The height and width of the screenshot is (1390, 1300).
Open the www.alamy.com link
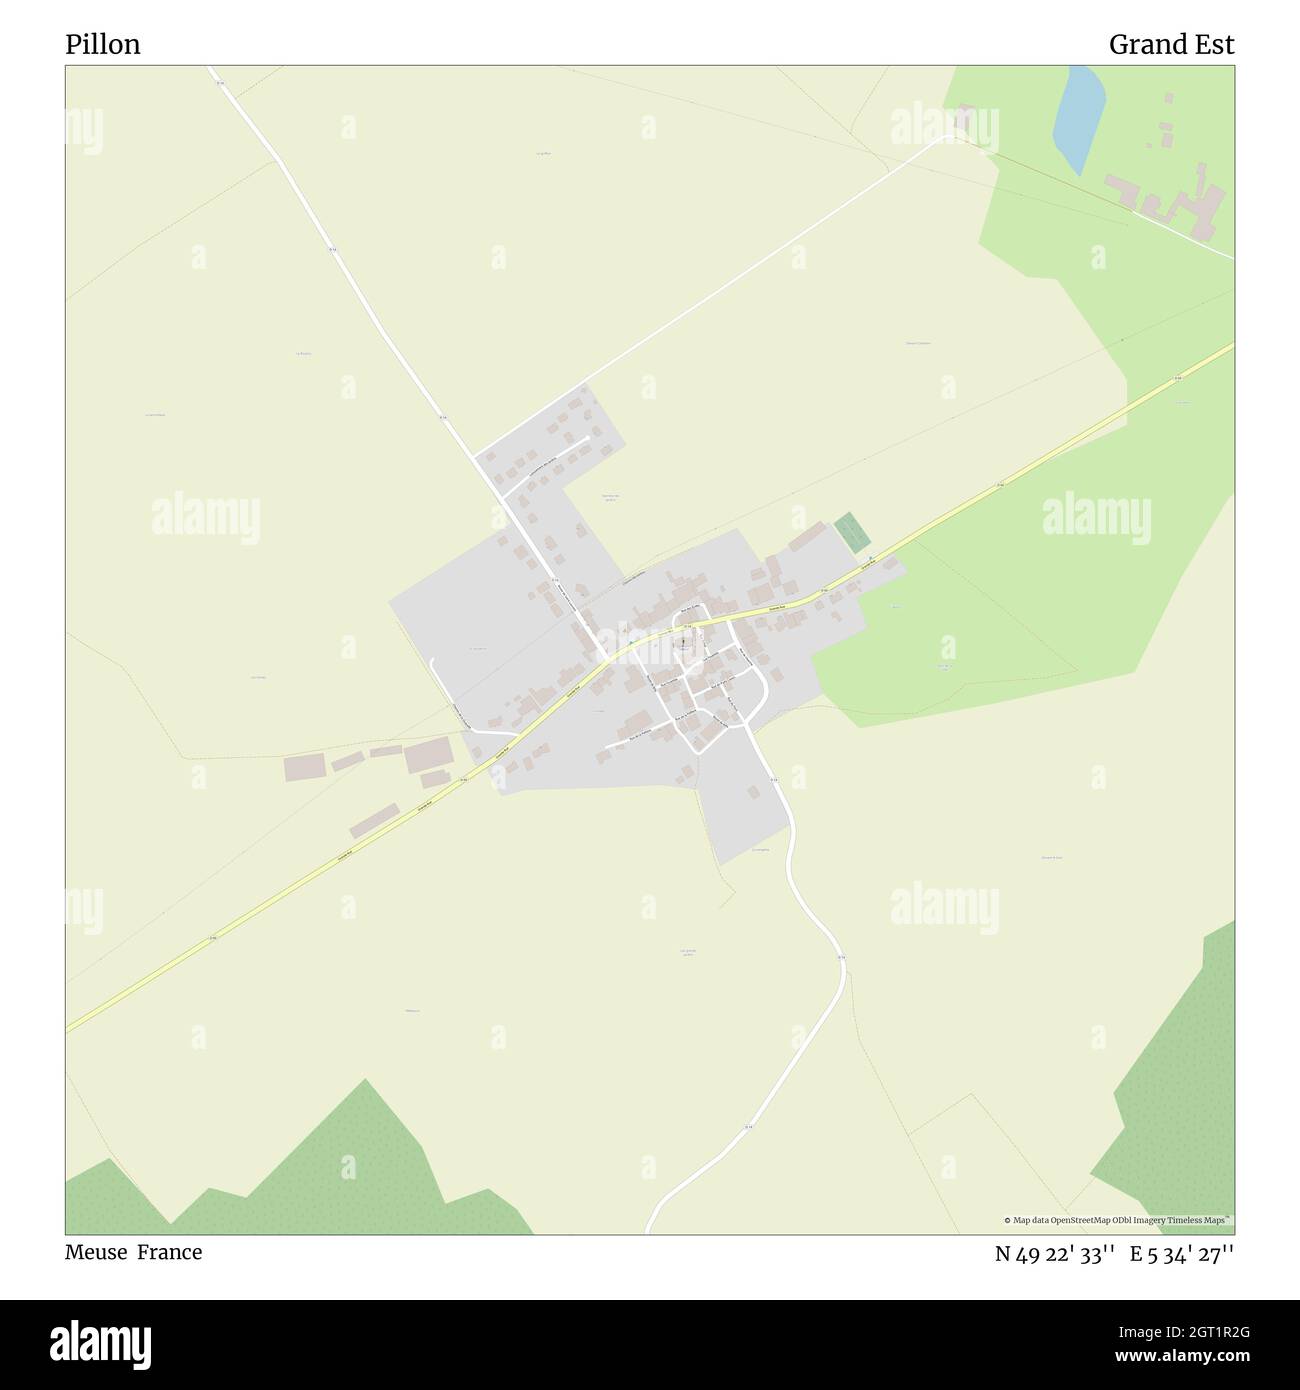(x=1184, y=1357)
